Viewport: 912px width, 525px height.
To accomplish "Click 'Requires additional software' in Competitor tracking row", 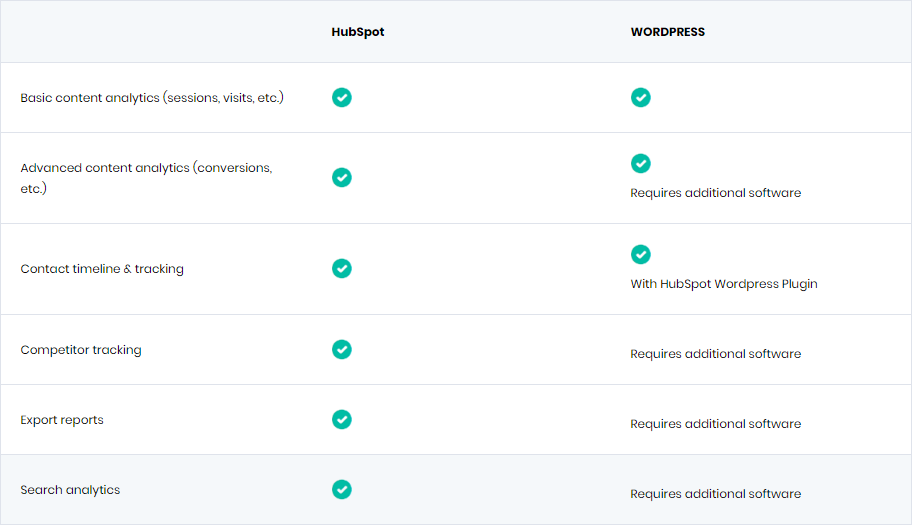I will click(715, 353).
